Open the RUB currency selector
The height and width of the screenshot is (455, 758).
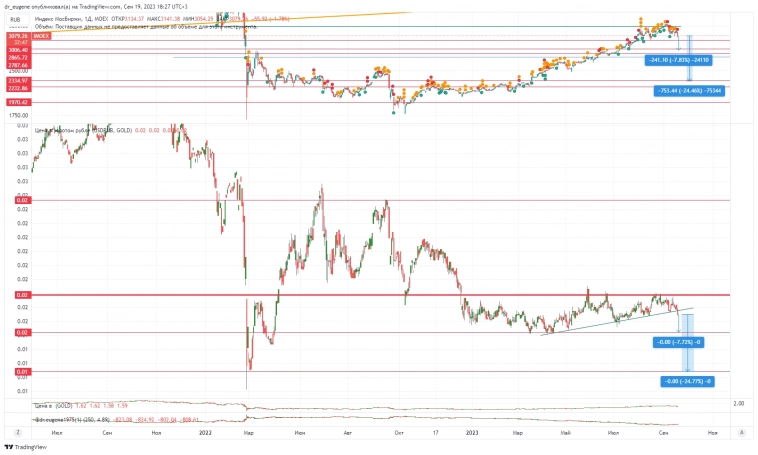pos(15,18)
